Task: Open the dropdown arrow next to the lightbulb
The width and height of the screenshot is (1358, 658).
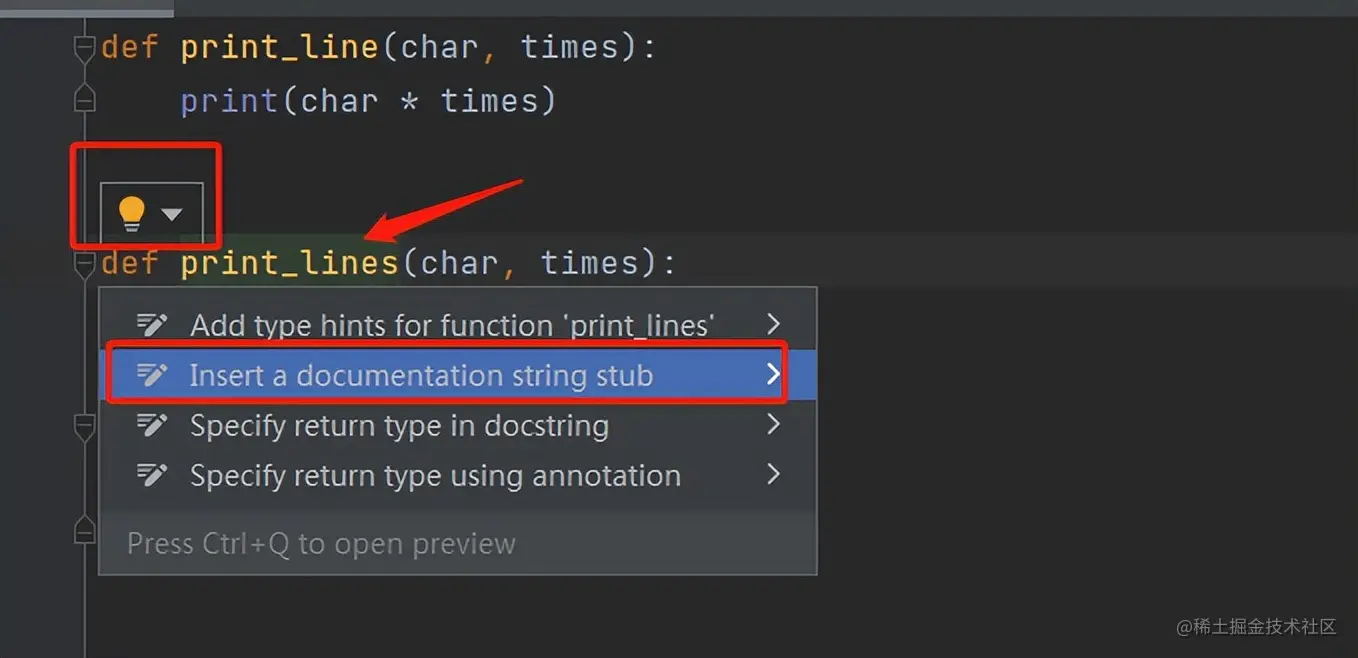Action: pos(172,211)
